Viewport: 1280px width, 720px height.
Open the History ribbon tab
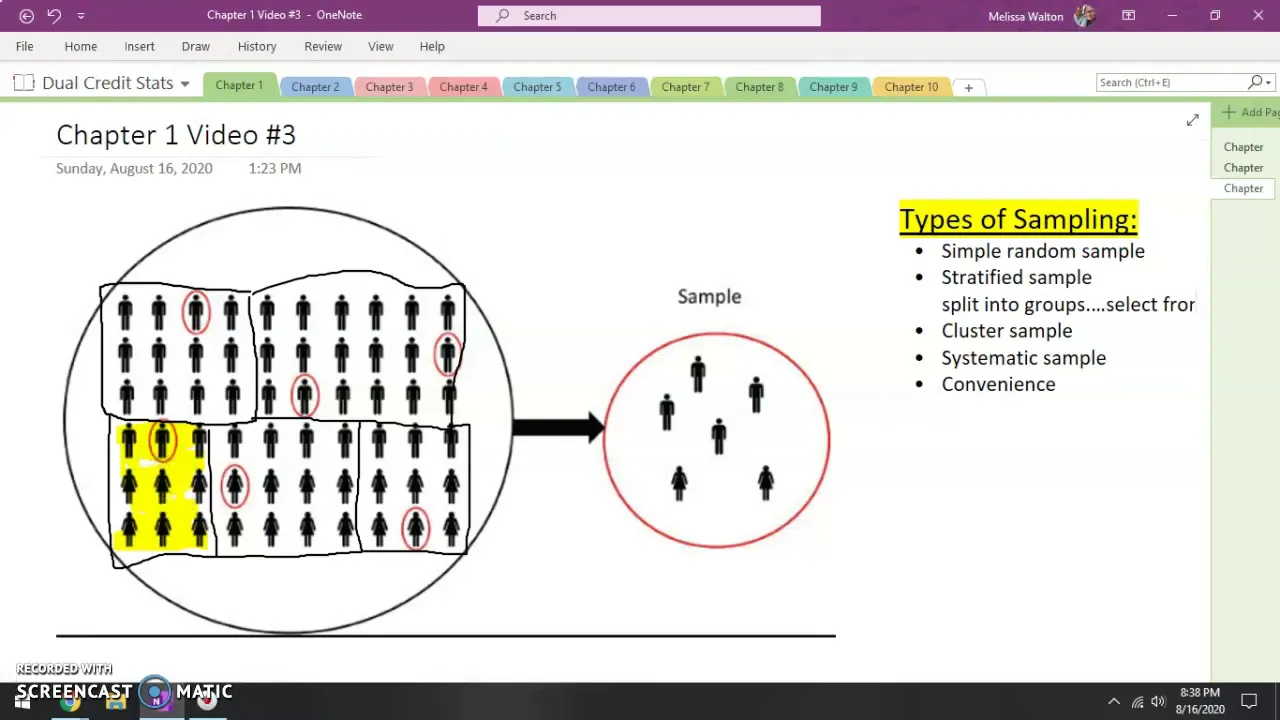257,46
